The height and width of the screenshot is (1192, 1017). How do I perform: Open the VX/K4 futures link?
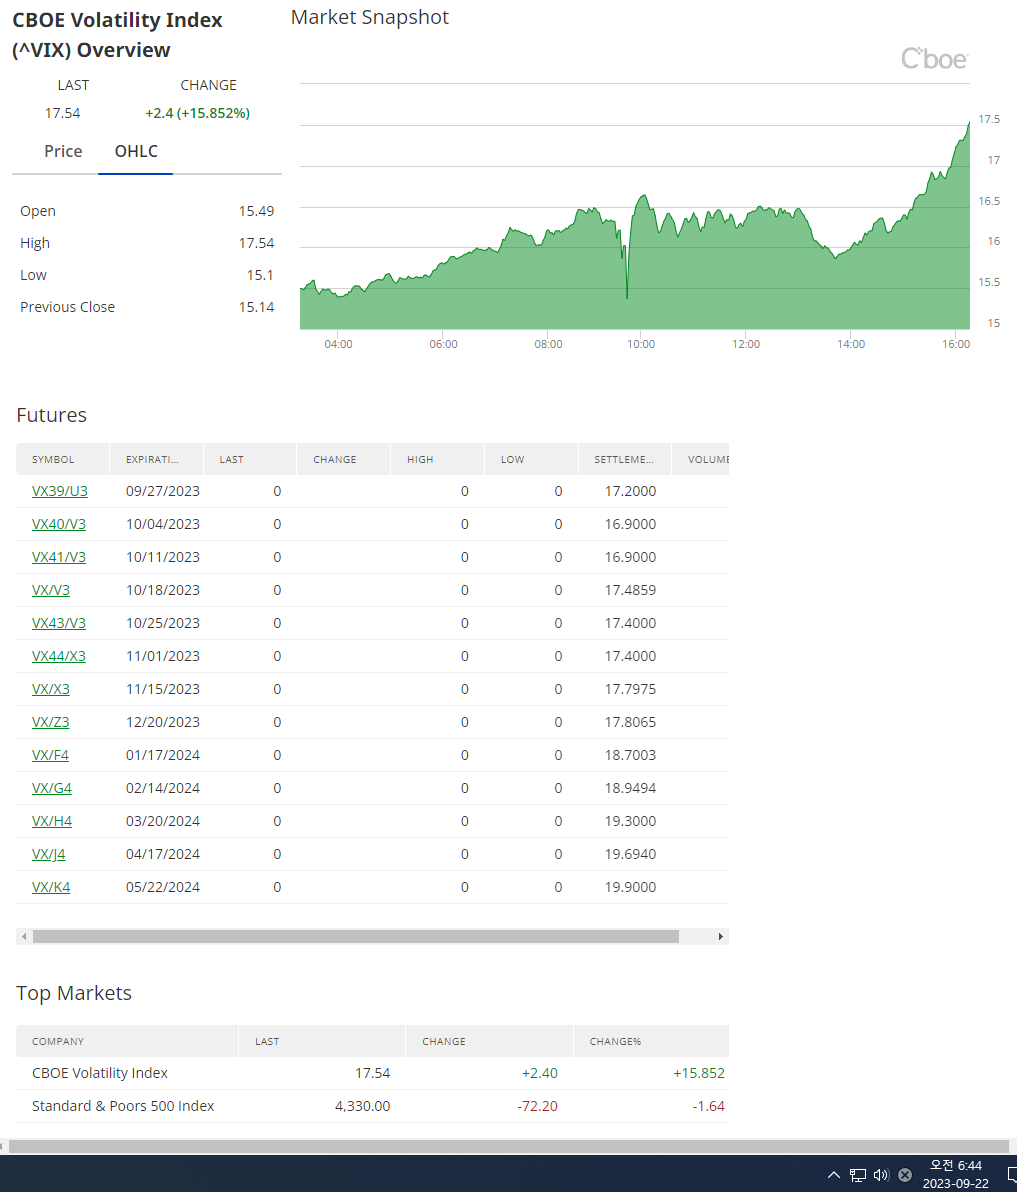(x=51, y=887)
